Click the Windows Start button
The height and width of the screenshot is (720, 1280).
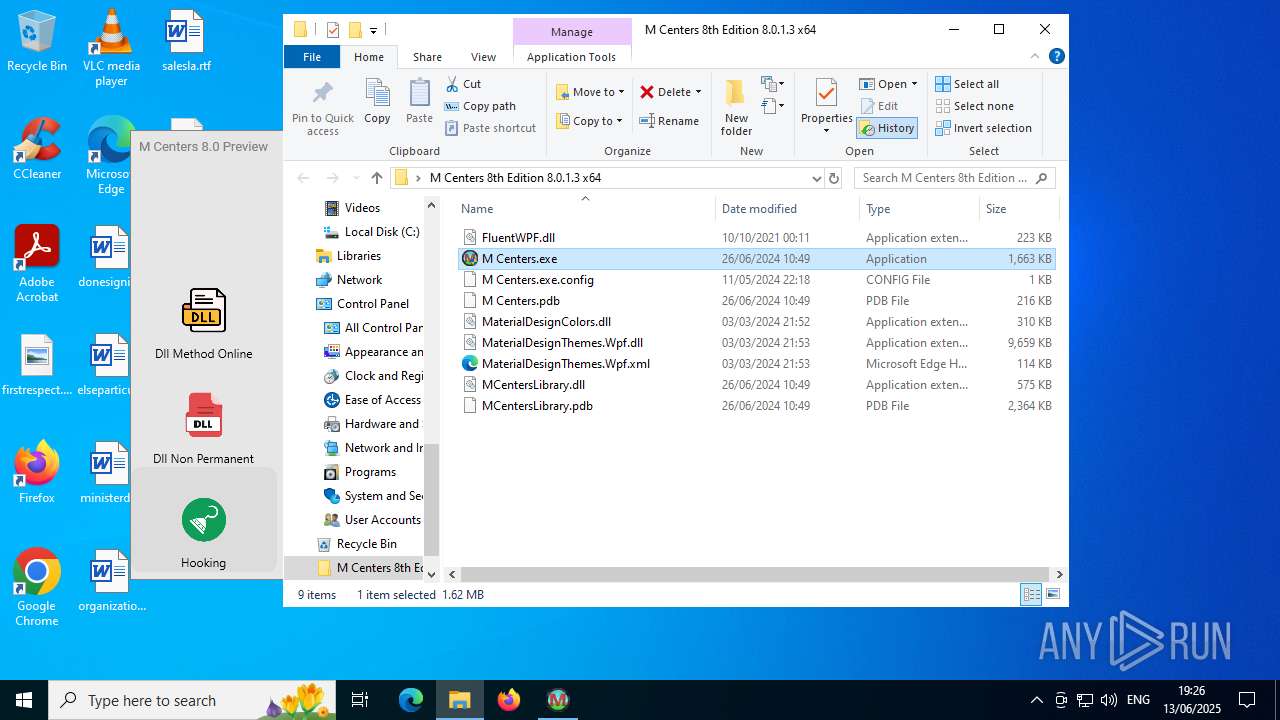click(x=24, y=700)
